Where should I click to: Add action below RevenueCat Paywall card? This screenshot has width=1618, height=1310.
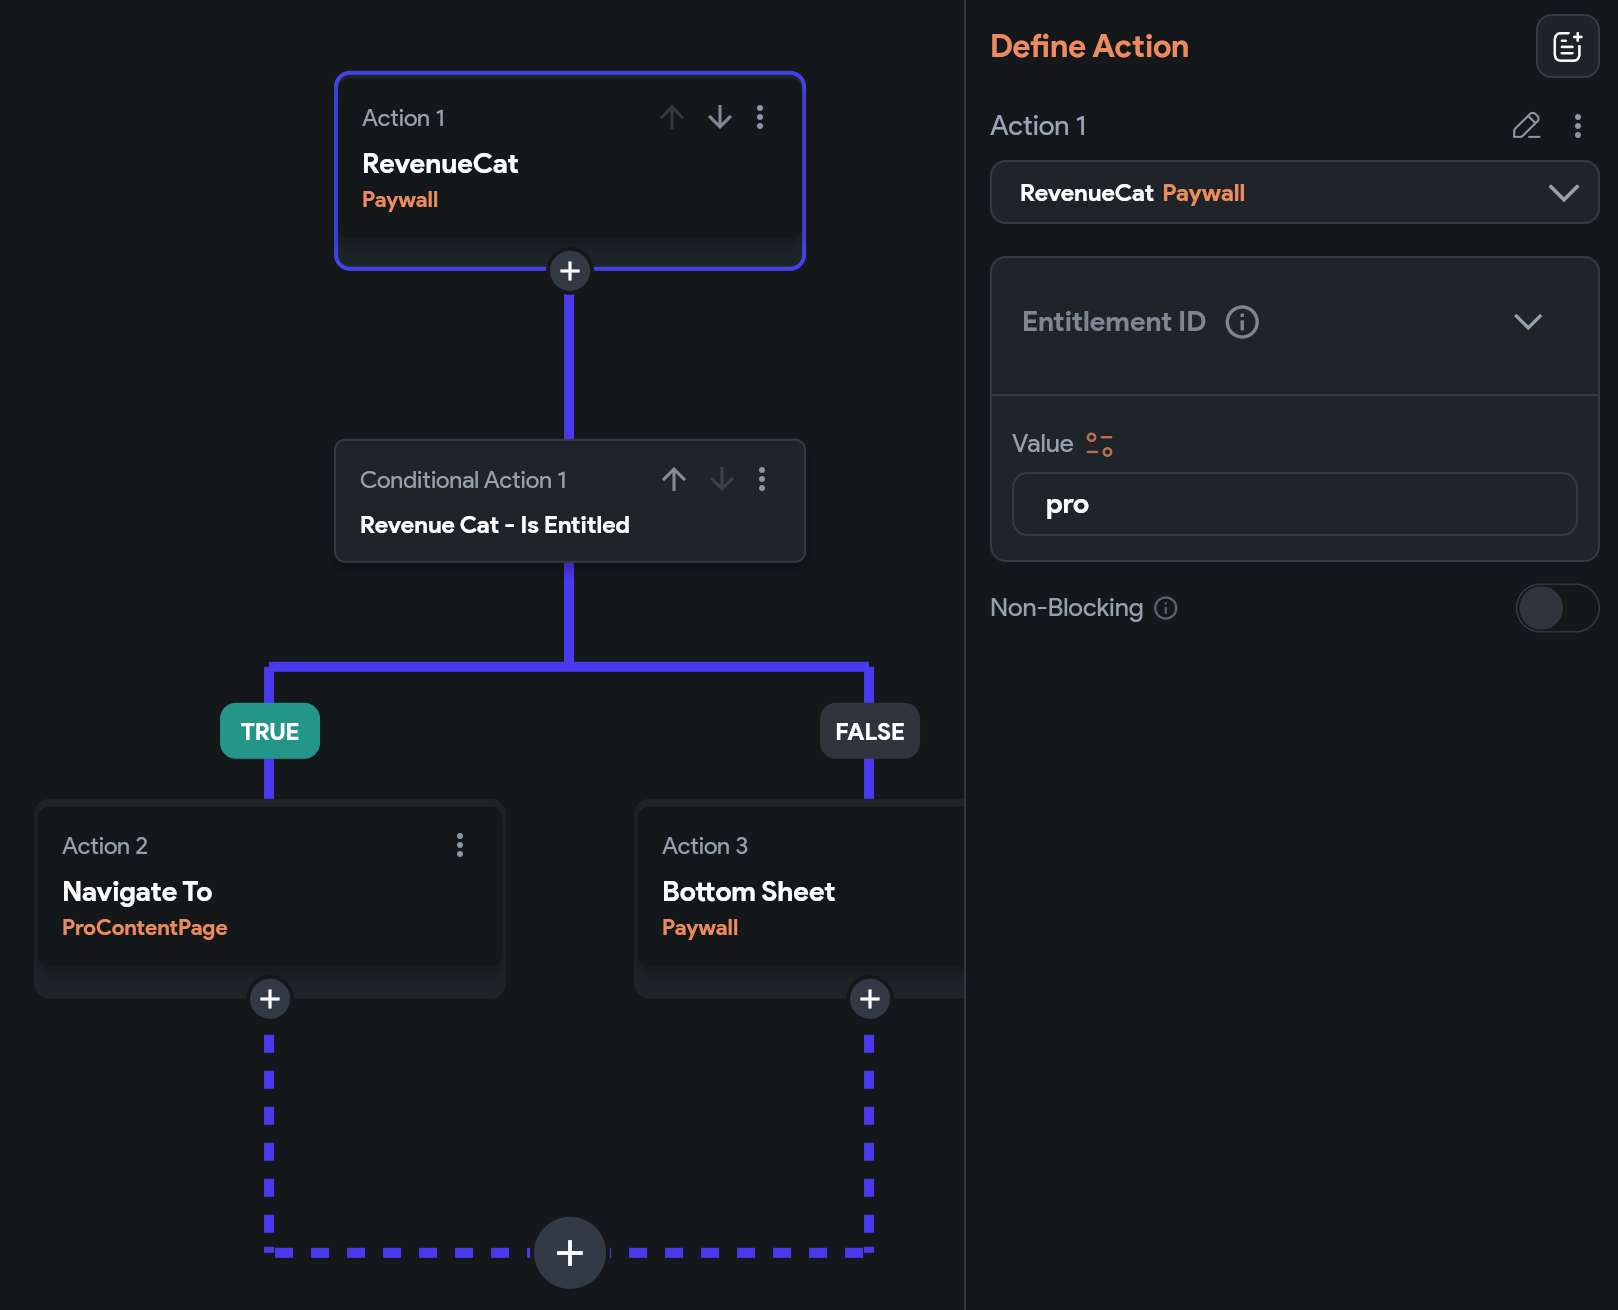pos(570,271)
